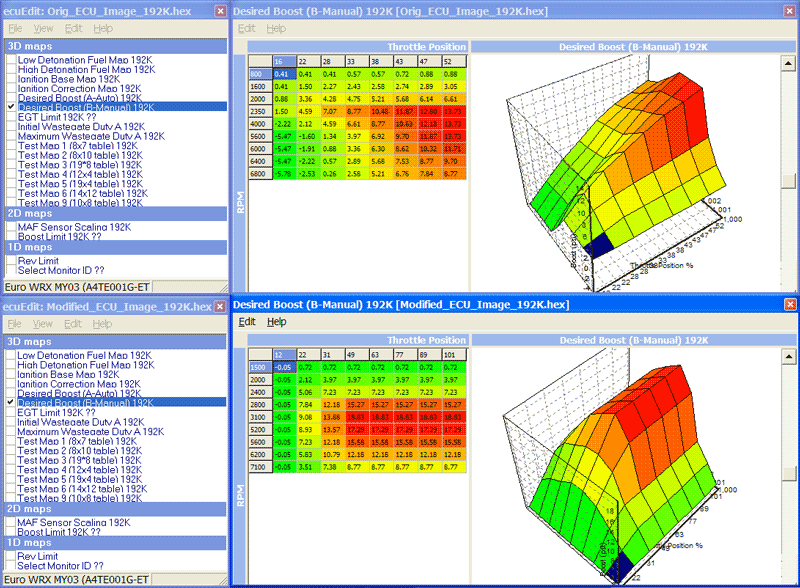Check Rev Limit in Modified window
The width and height of the screenshot is (800, 588).
(11, 556)
